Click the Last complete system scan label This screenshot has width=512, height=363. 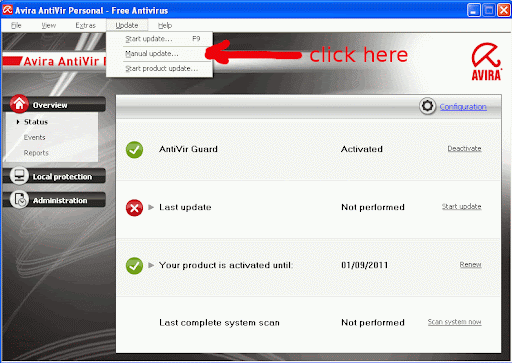(x=219, y=323)
